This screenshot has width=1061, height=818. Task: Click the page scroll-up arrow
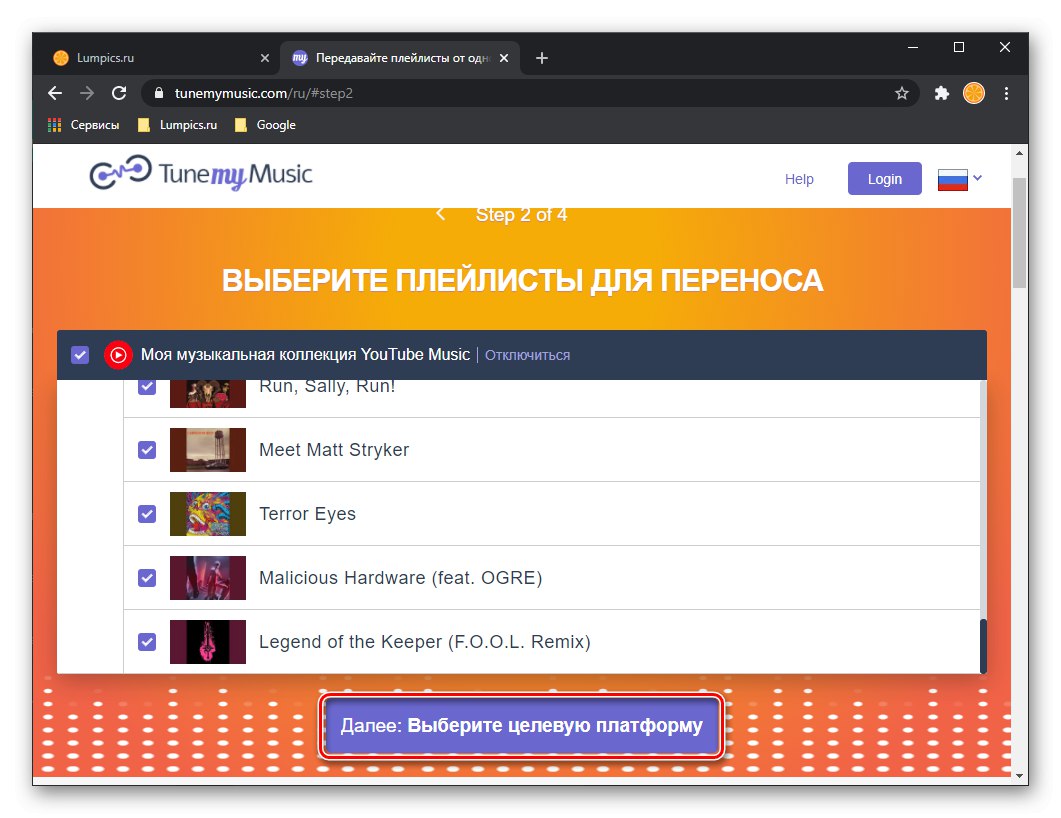click(x=1019, y=153)
